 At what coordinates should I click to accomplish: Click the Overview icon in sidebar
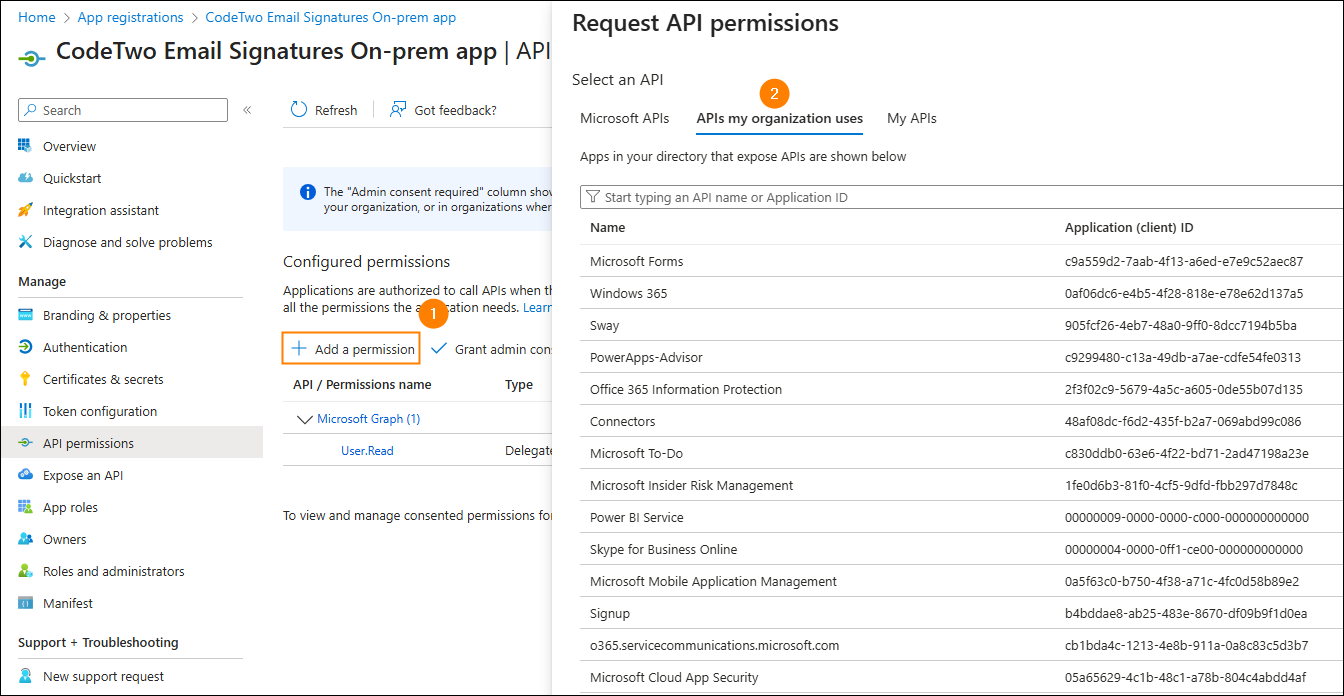pos(25,146)
